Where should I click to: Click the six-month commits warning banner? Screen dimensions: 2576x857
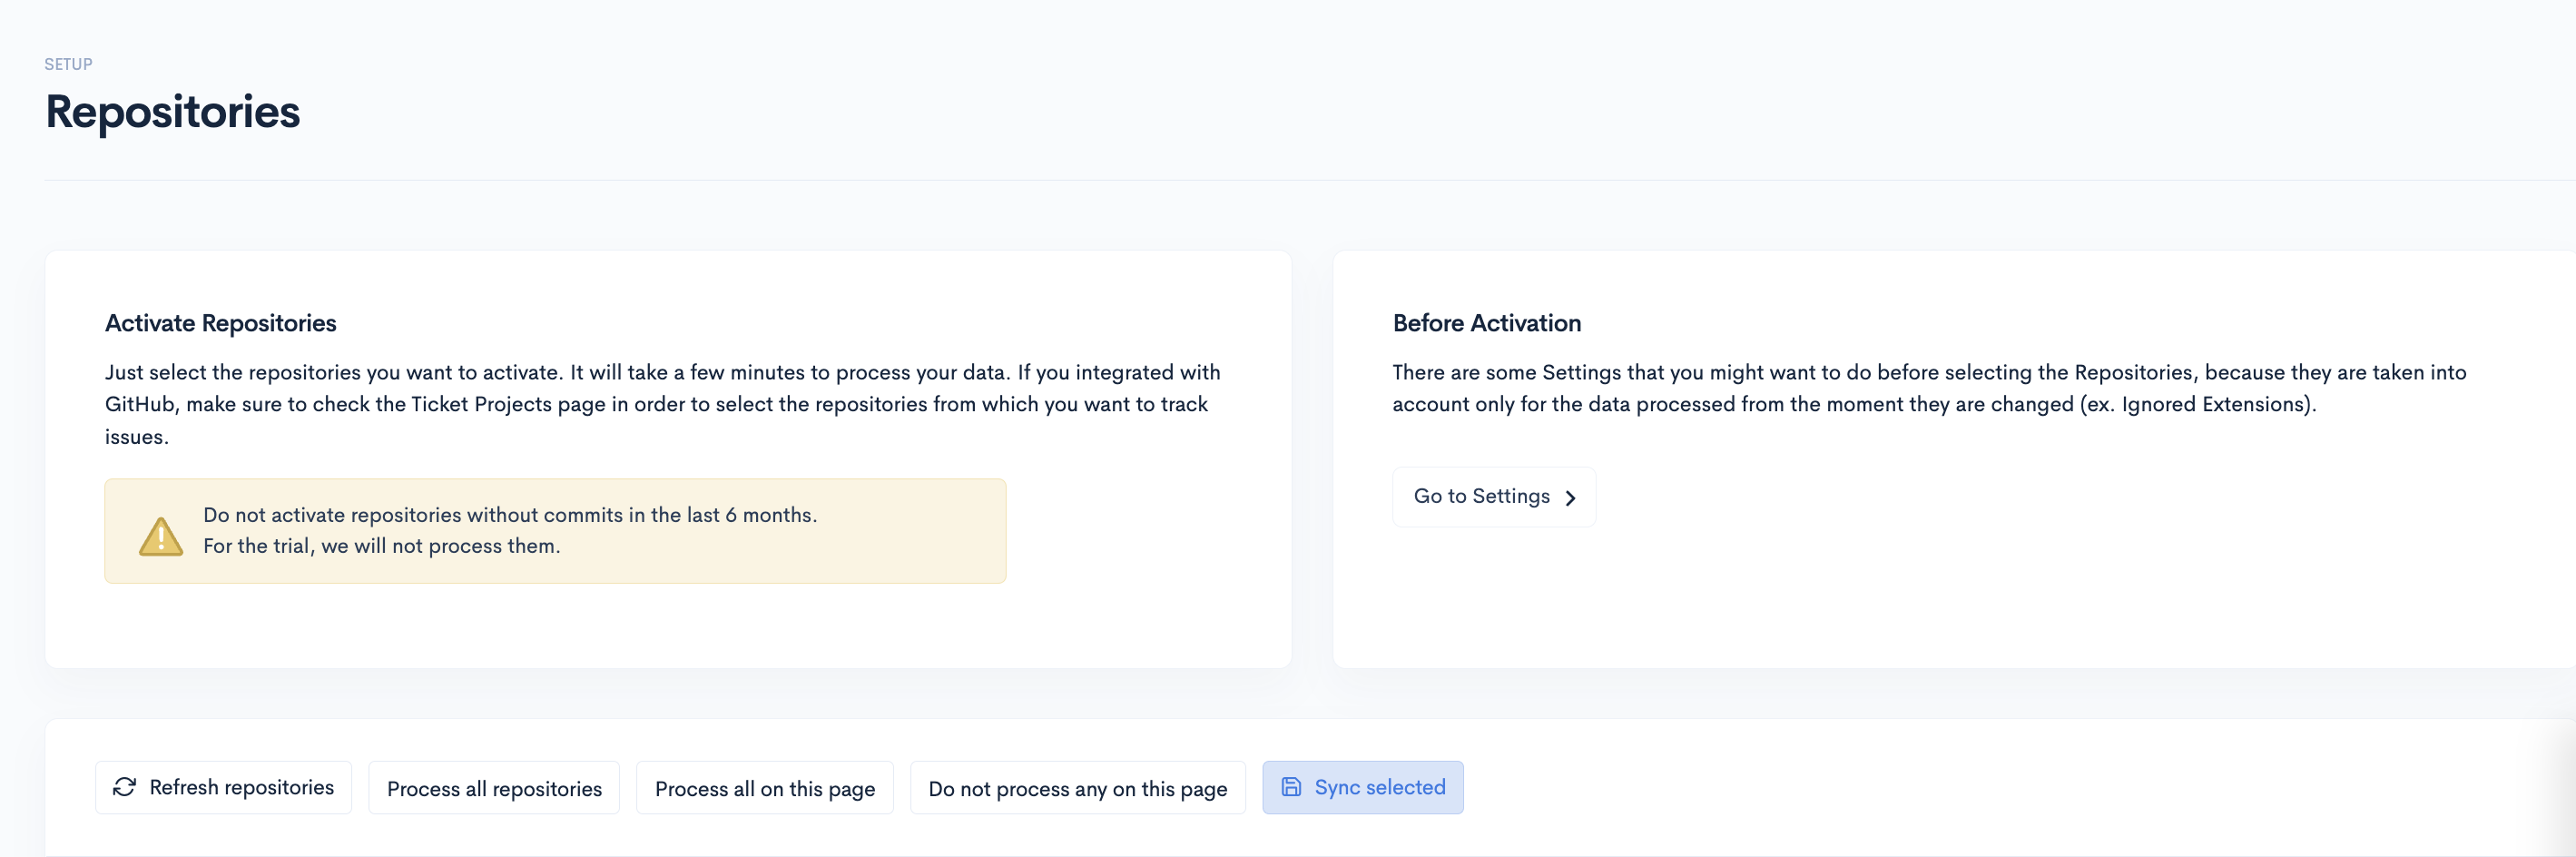(555, 531)
